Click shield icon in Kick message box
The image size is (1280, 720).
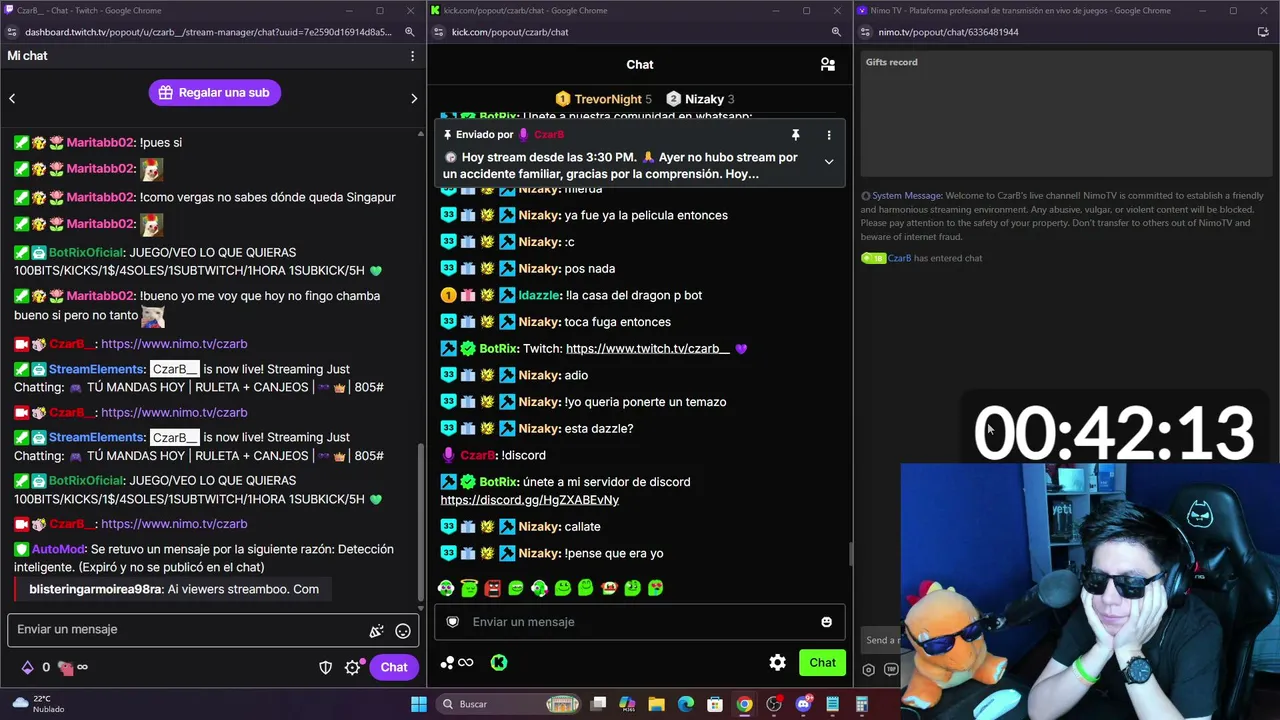click(453, 622)
